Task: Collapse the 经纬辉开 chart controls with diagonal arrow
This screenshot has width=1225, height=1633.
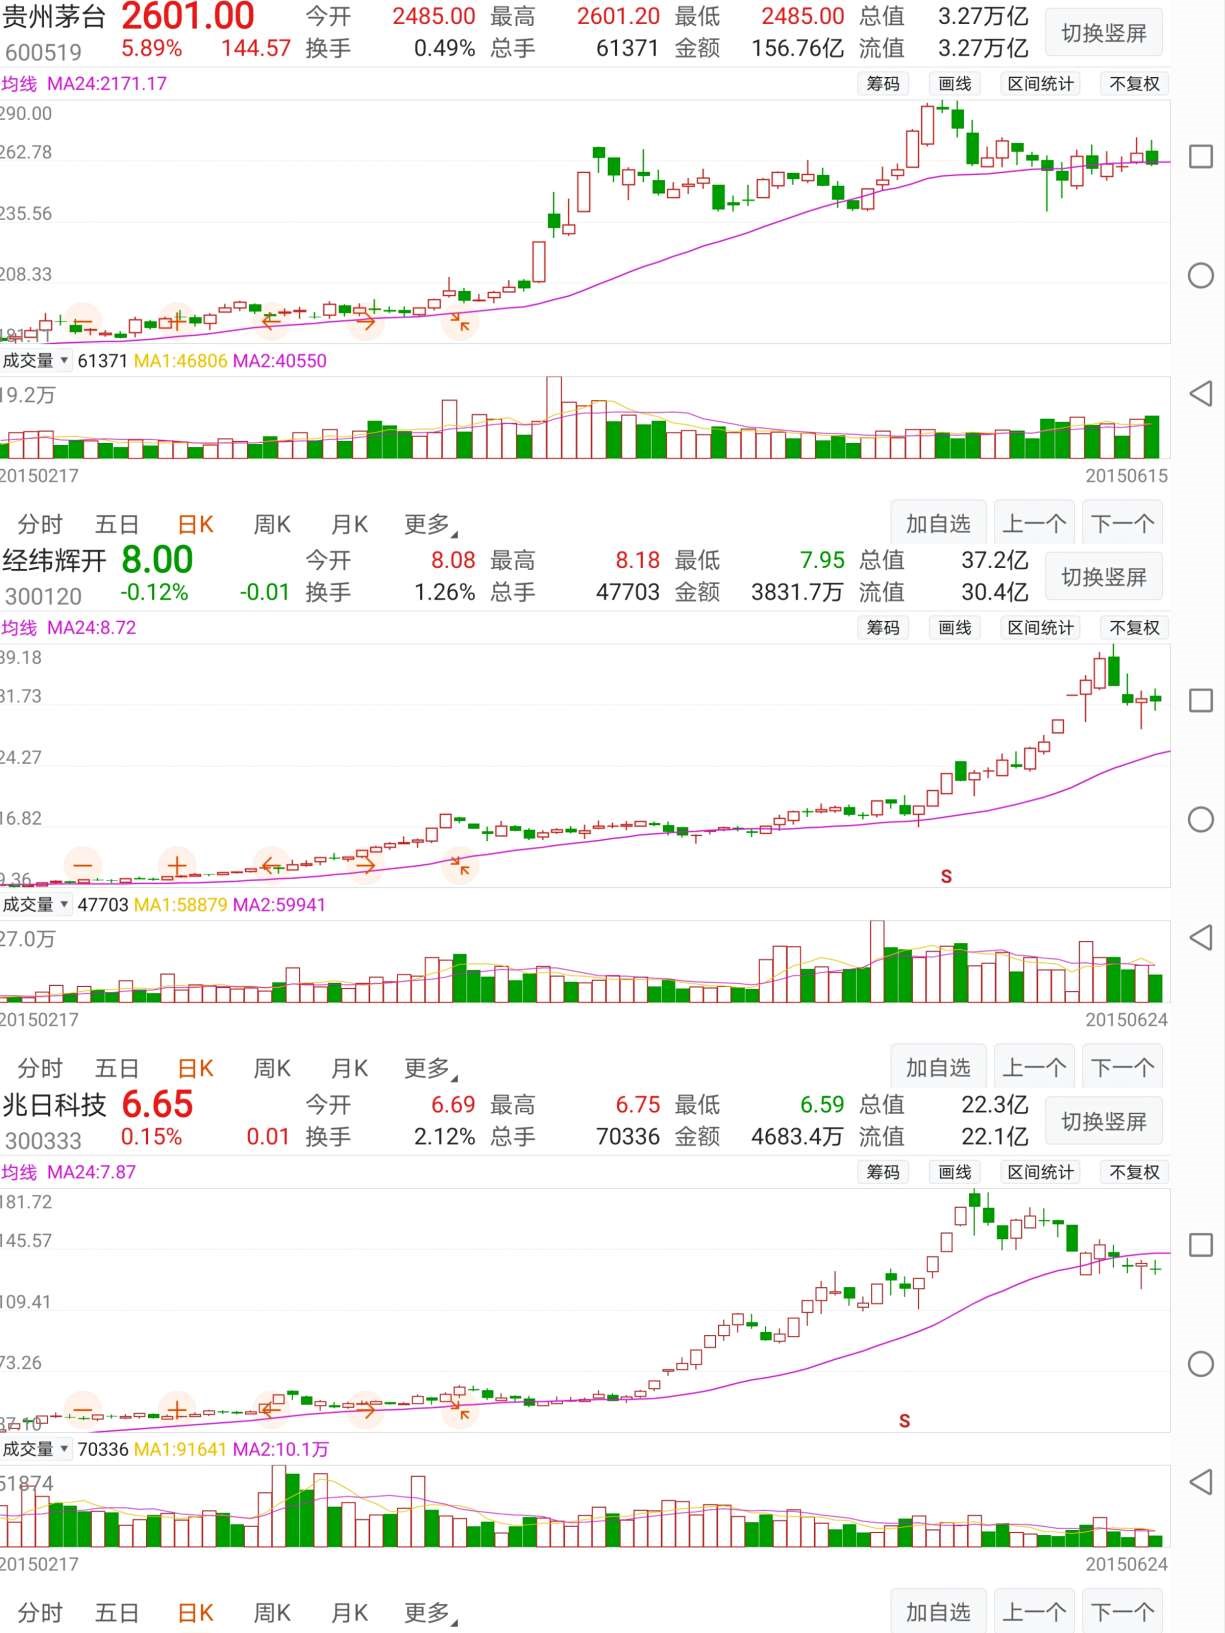Action: (460, 866)
